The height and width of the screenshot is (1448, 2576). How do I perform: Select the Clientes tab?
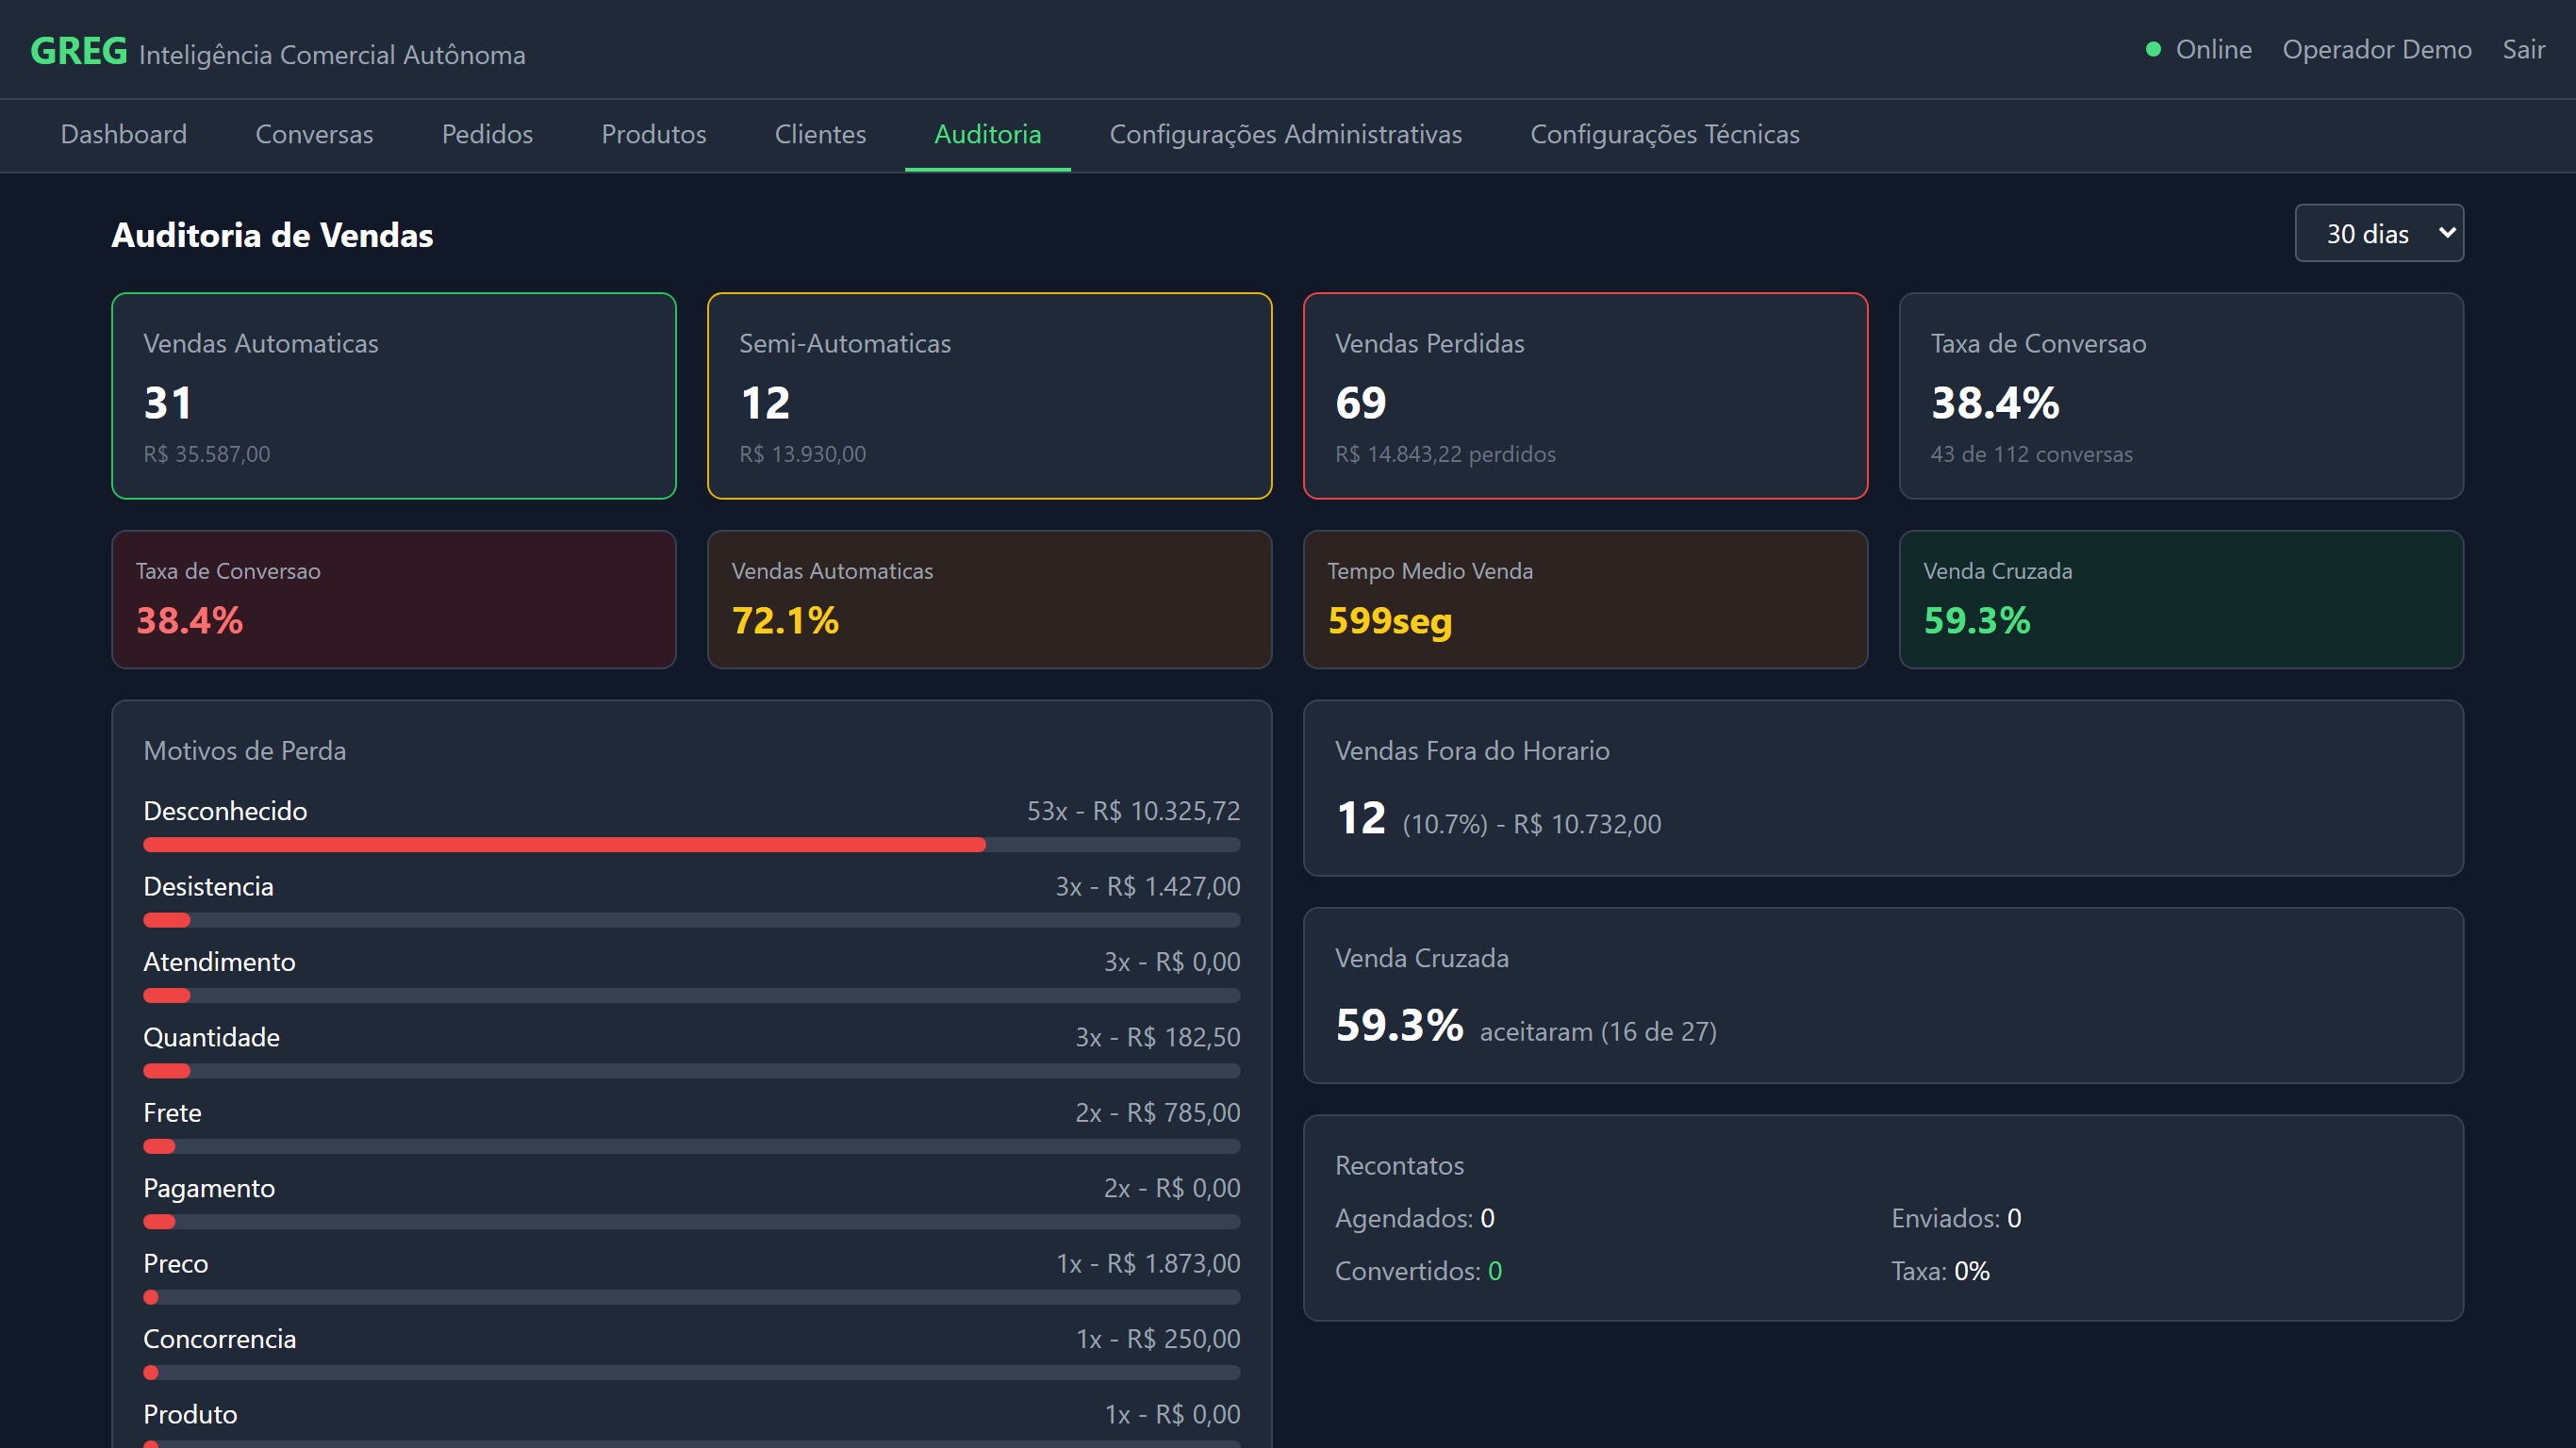820,134
